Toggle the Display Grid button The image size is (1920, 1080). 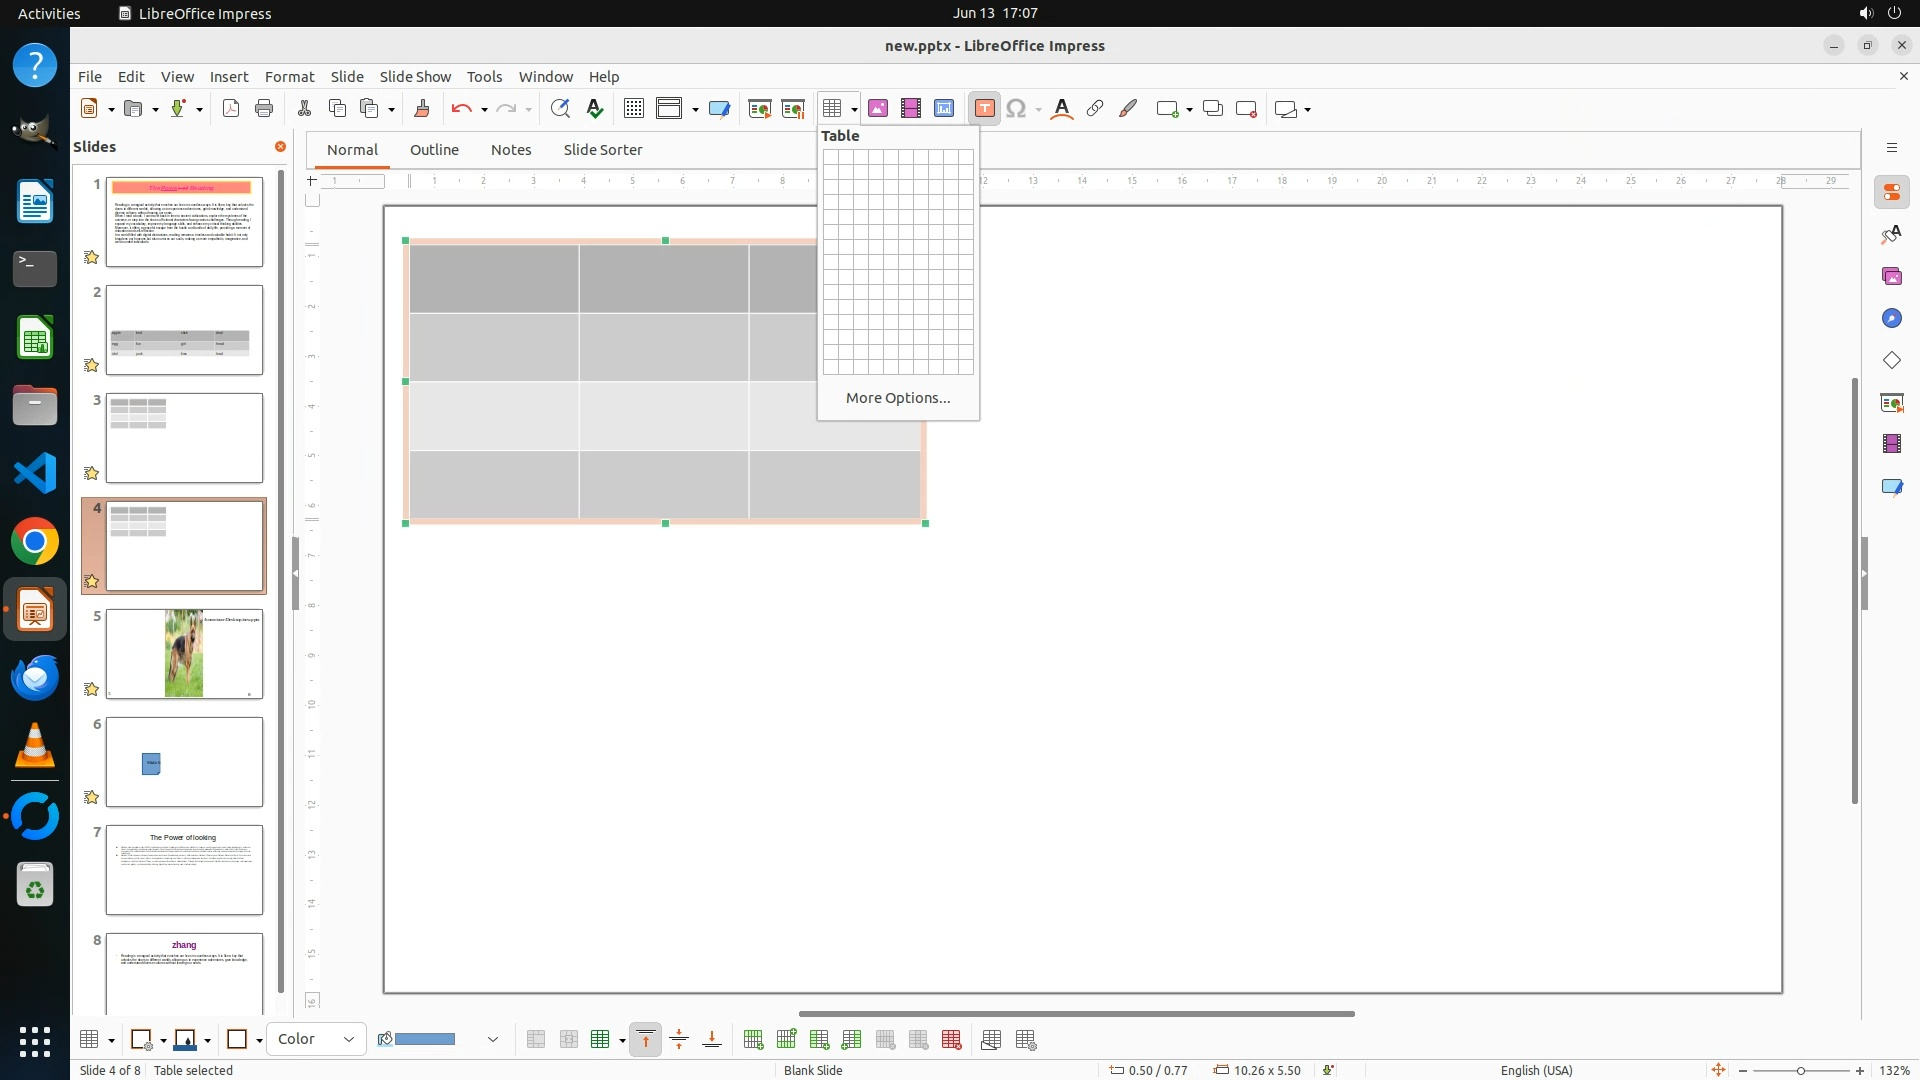click(633, 109)
